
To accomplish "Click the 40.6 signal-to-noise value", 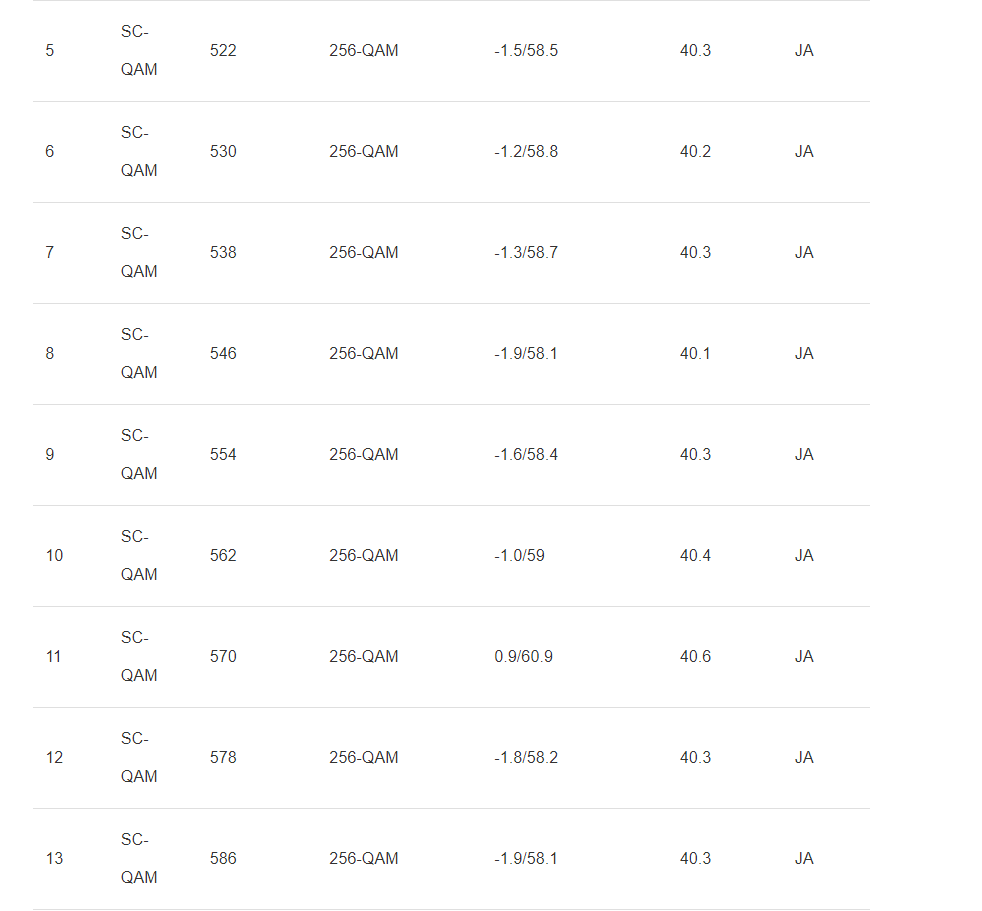I will click(695, 657).
